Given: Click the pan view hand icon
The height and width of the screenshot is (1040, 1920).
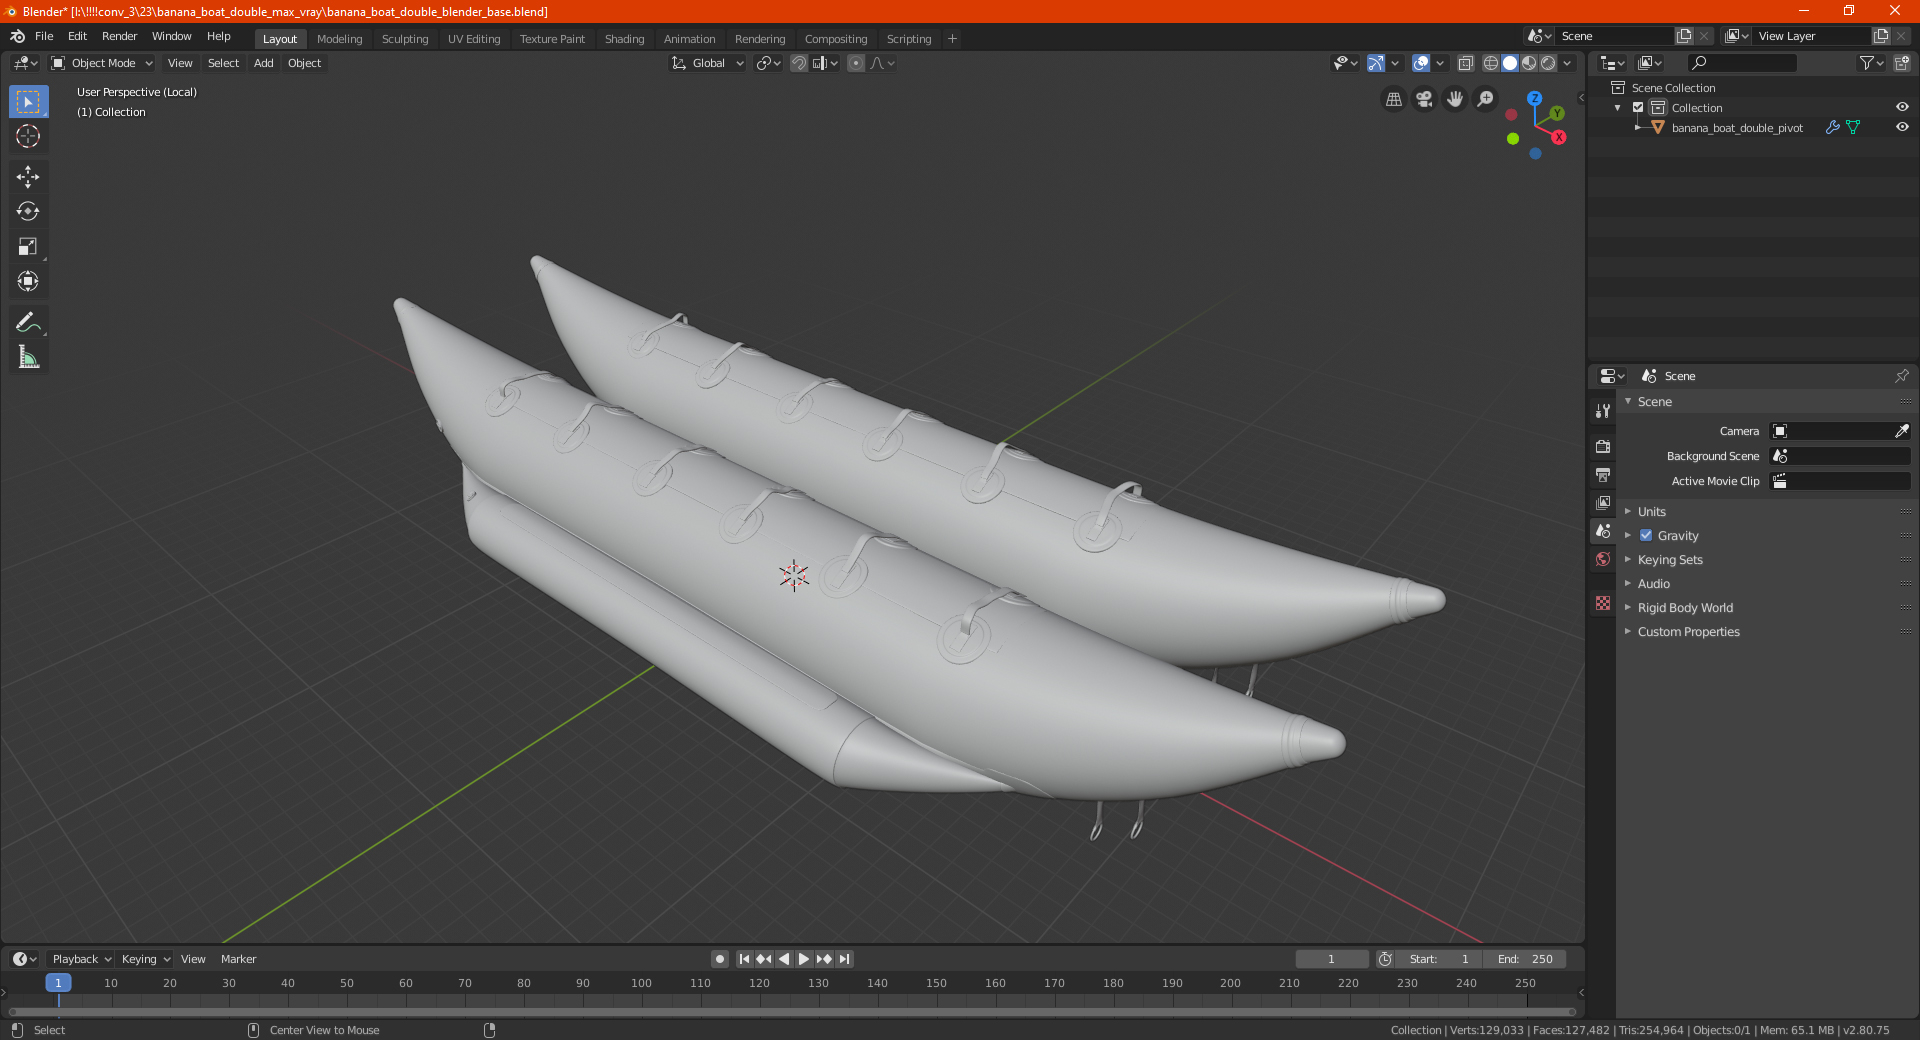Looking at the screenshot, I should pos(1455,99).
